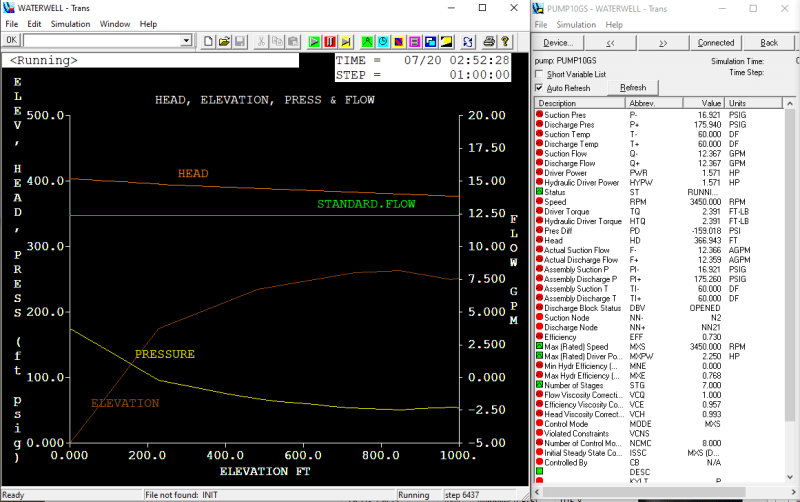Select the Discharge Pres variable row
800x502 pixels.
[658, 124]
